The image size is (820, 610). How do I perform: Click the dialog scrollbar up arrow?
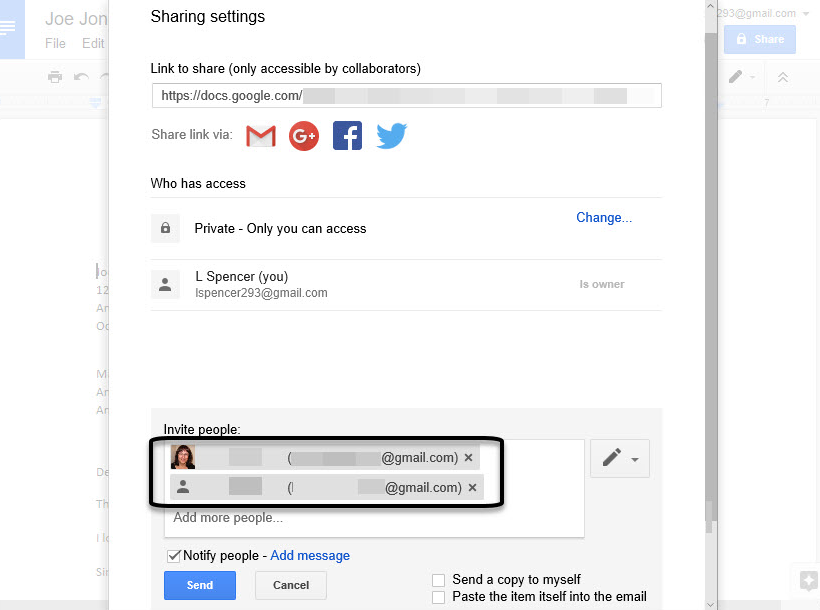(710, 6)
